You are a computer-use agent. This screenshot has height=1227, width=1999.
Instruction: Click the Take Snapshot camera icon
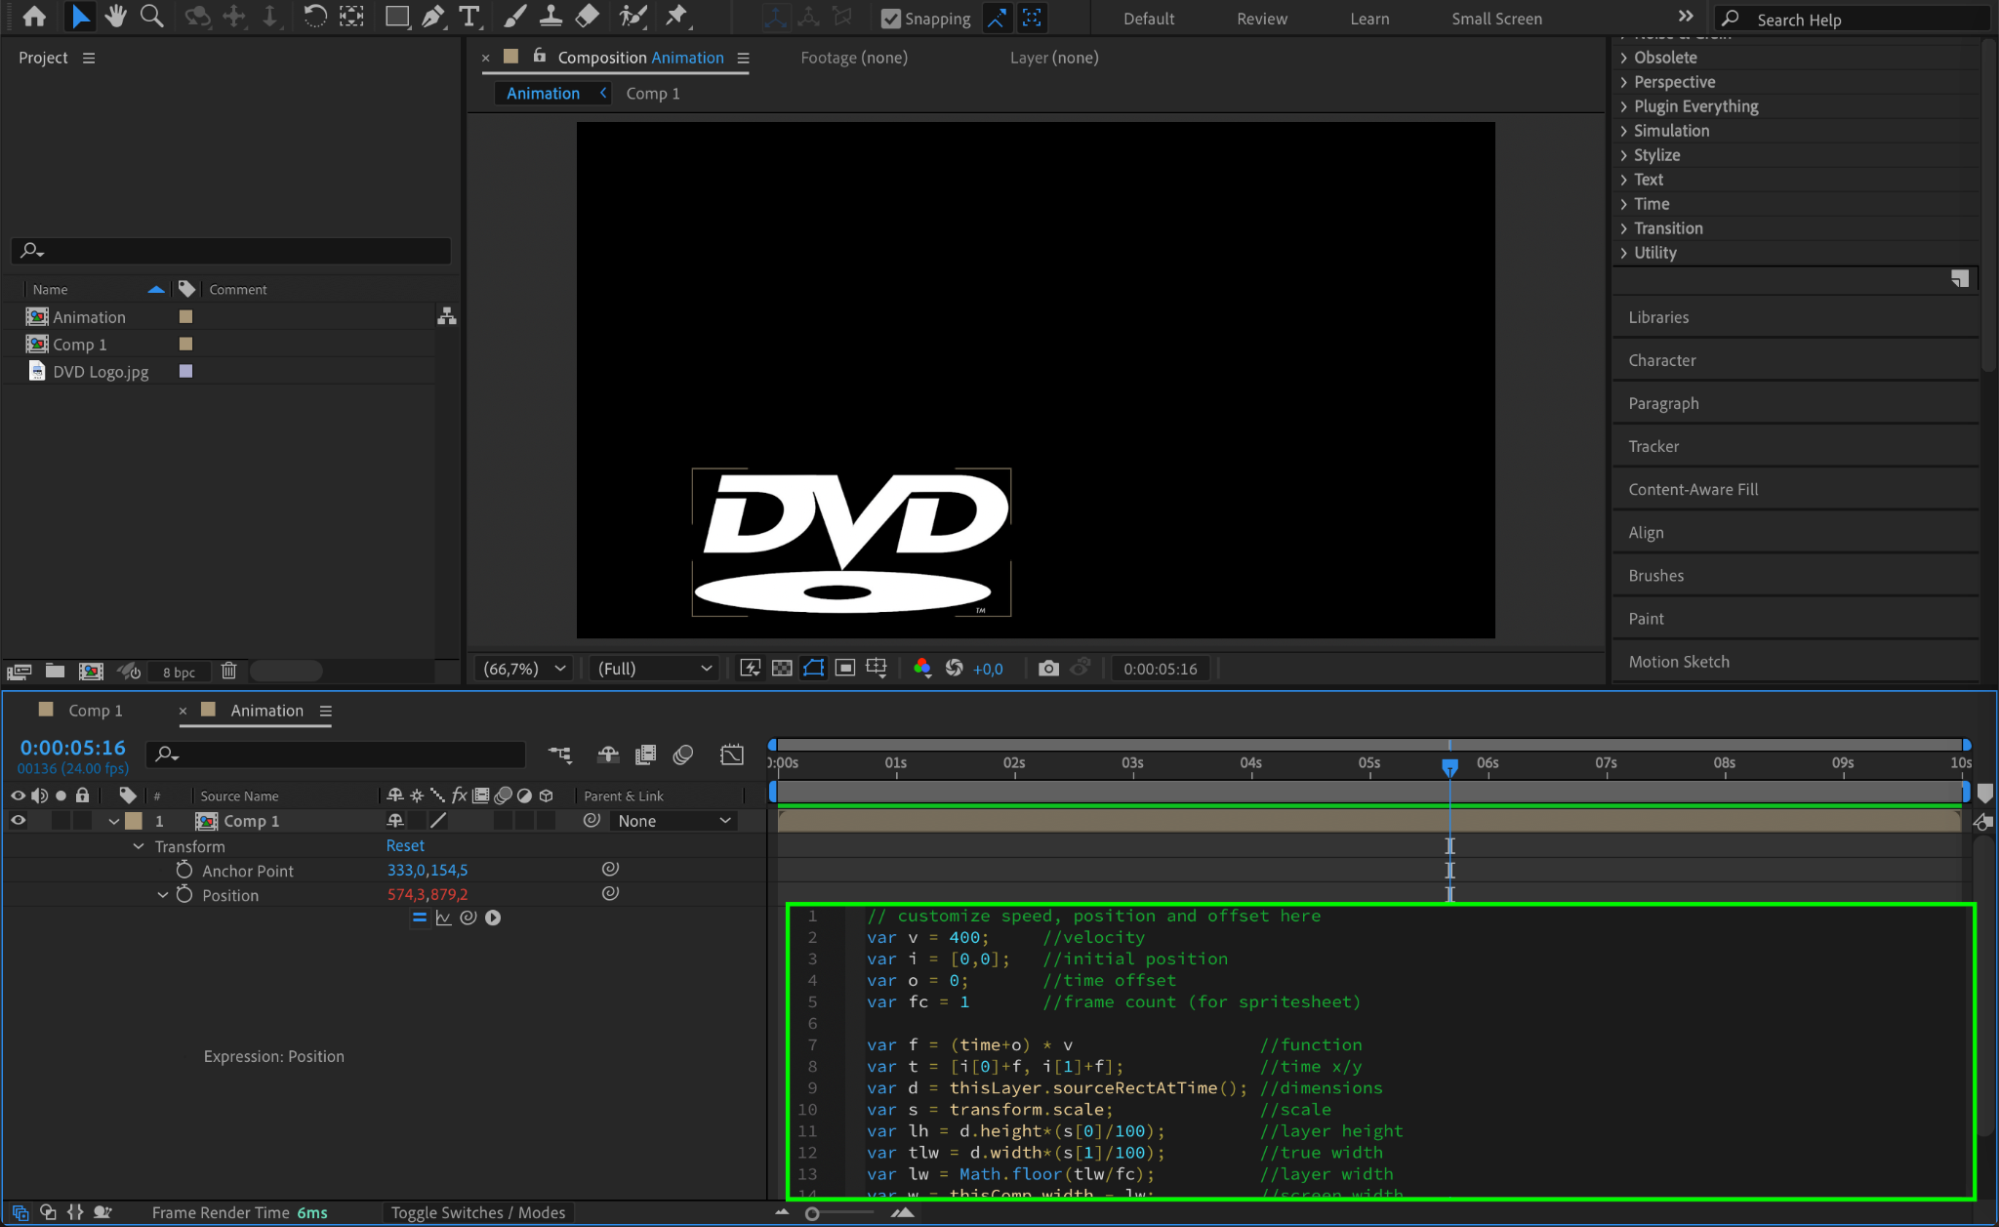(1048, 668)
